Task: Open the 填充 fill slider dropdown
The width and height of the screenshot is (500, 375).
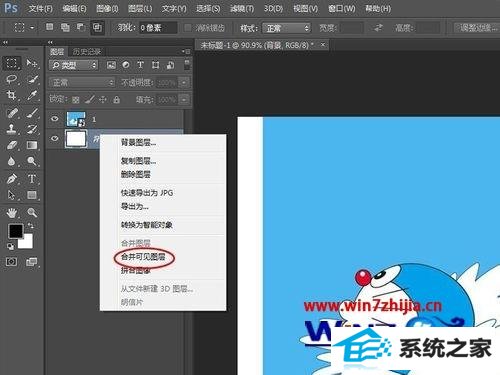Action: pyautogui.click(x=184, y=99)
